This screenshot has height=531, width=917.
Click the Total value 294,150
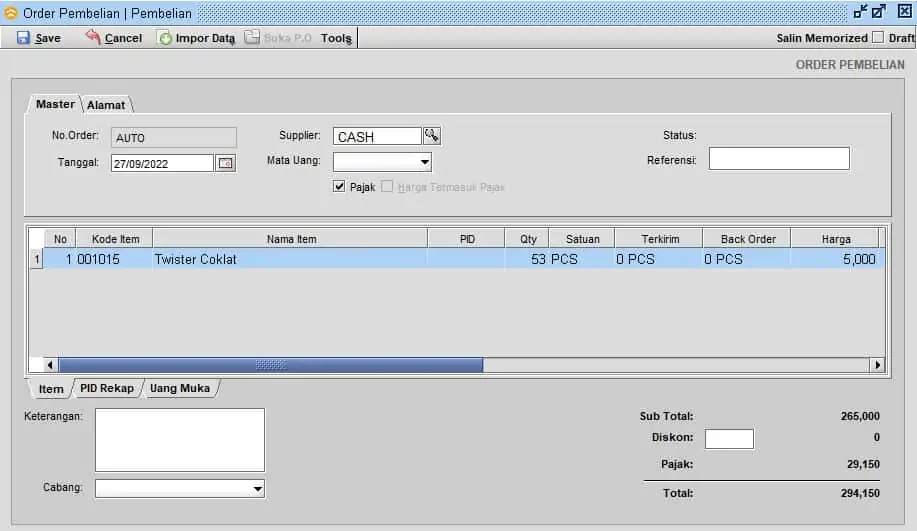click(x=860, y=493)
